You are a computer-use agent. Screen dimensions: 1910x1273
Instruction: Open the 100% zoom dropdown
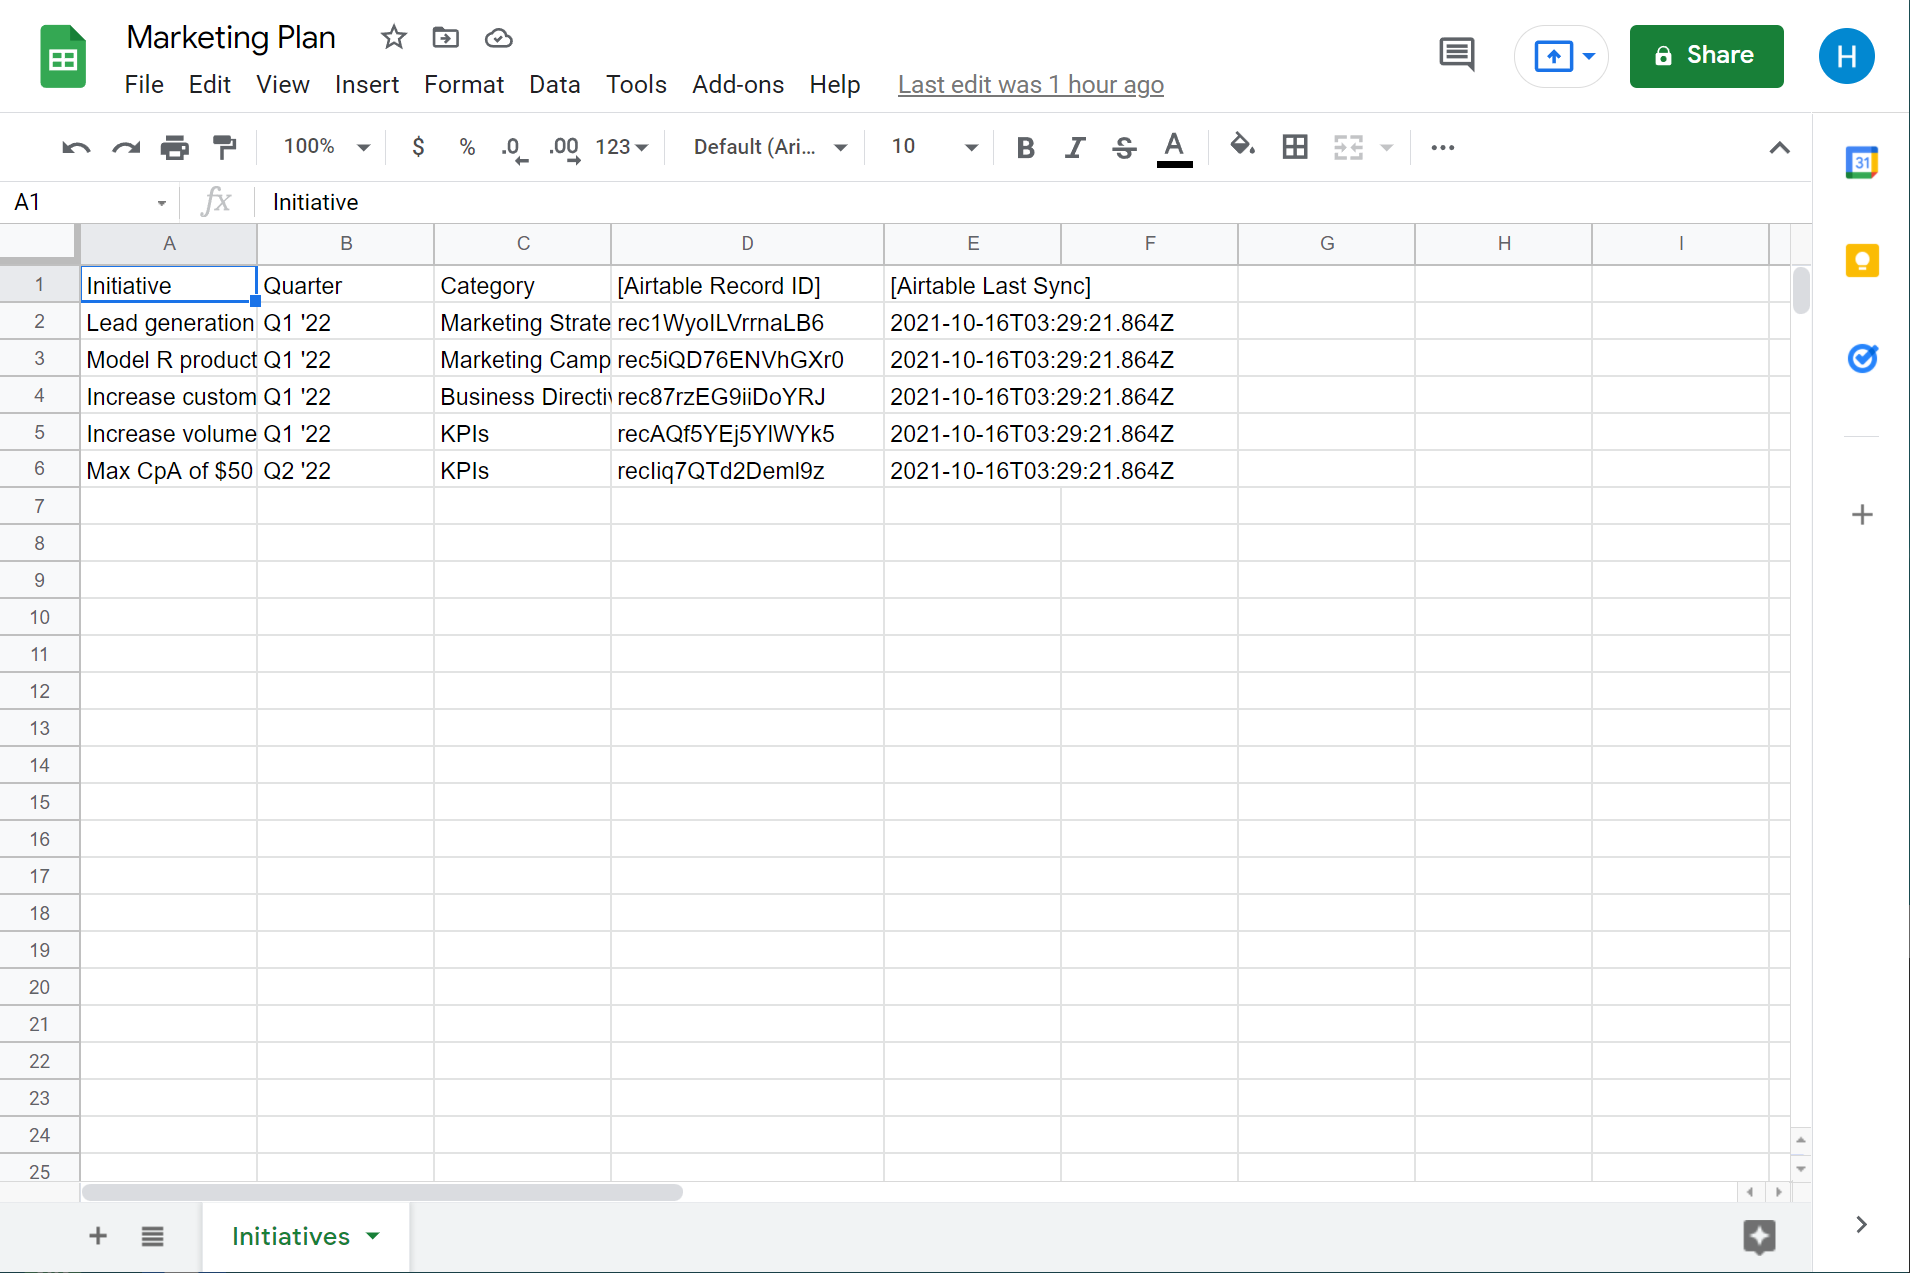pos(326,147)
